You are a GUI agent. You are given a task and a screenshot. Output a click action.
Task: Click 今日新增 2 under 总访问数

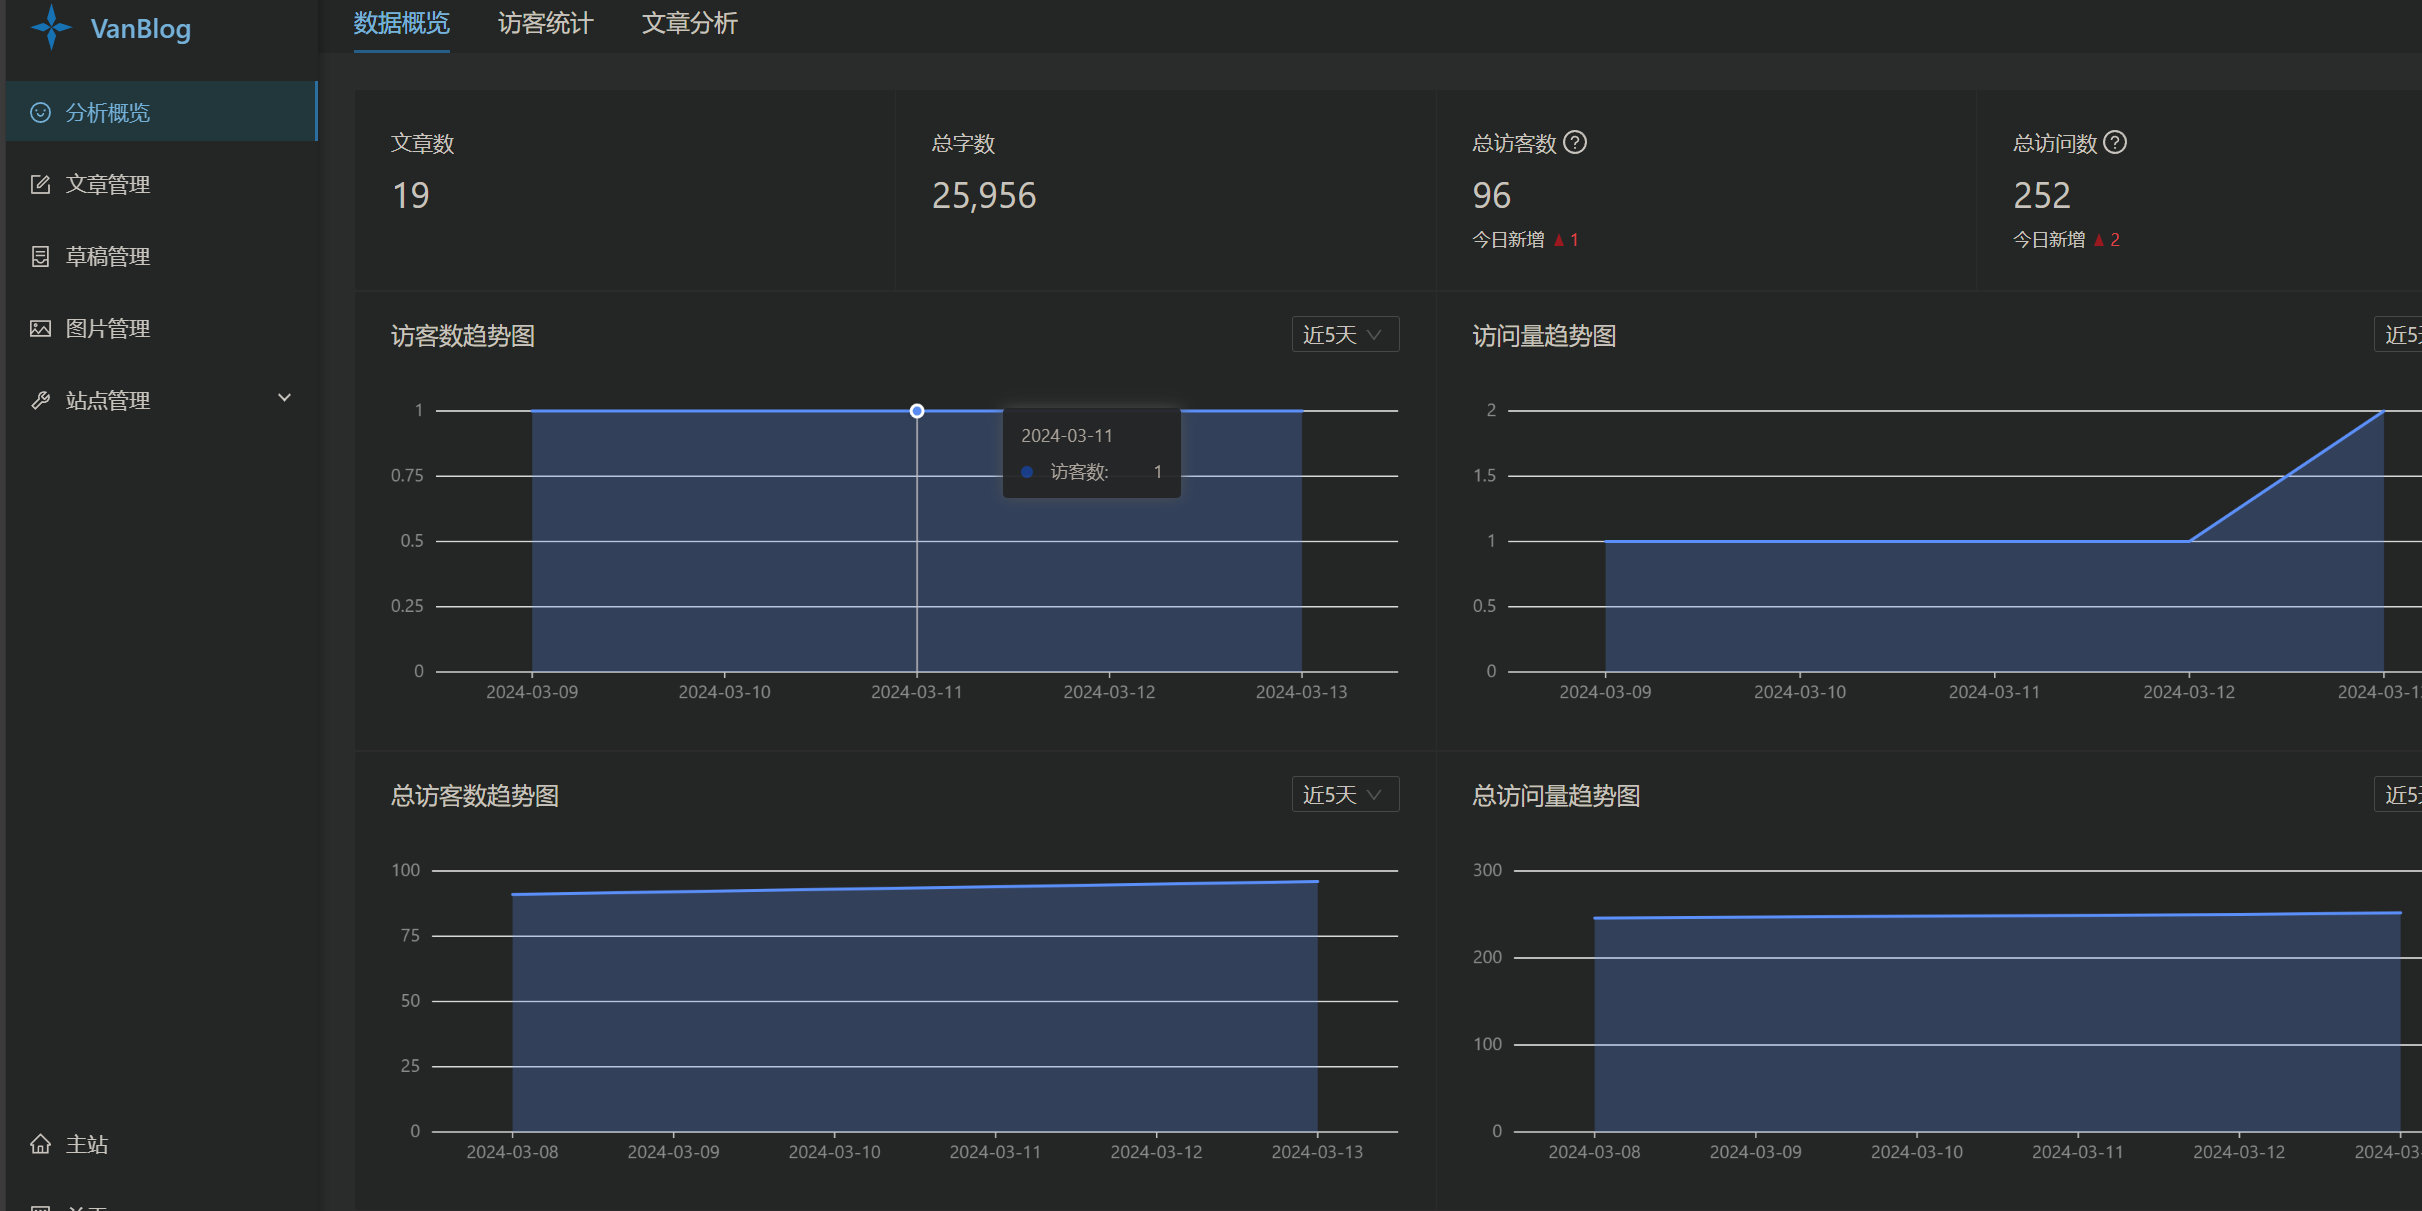(x=2067, y=239)
